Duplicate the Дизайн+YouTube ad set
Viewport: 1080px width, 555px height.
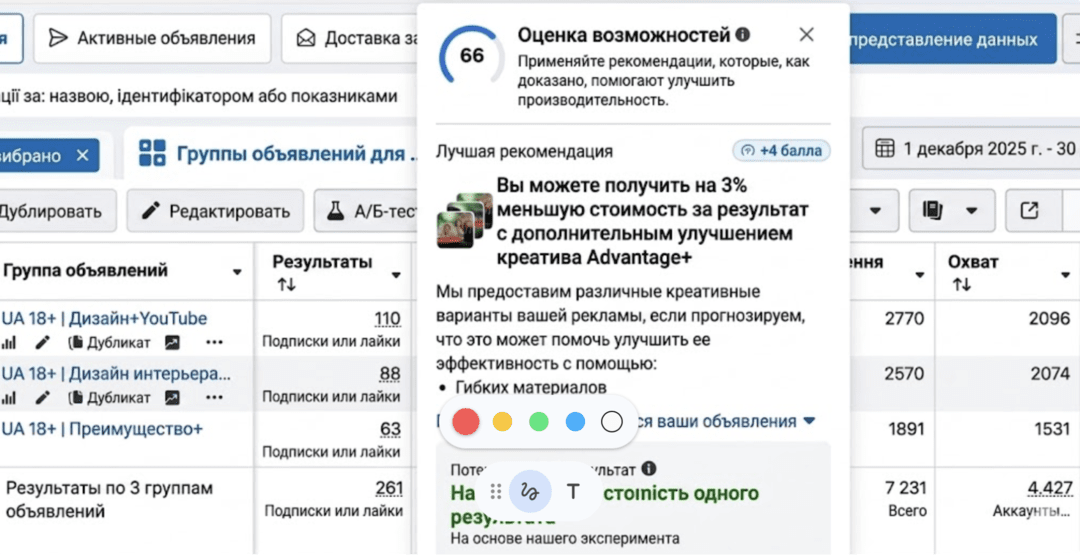click(109, 342)
